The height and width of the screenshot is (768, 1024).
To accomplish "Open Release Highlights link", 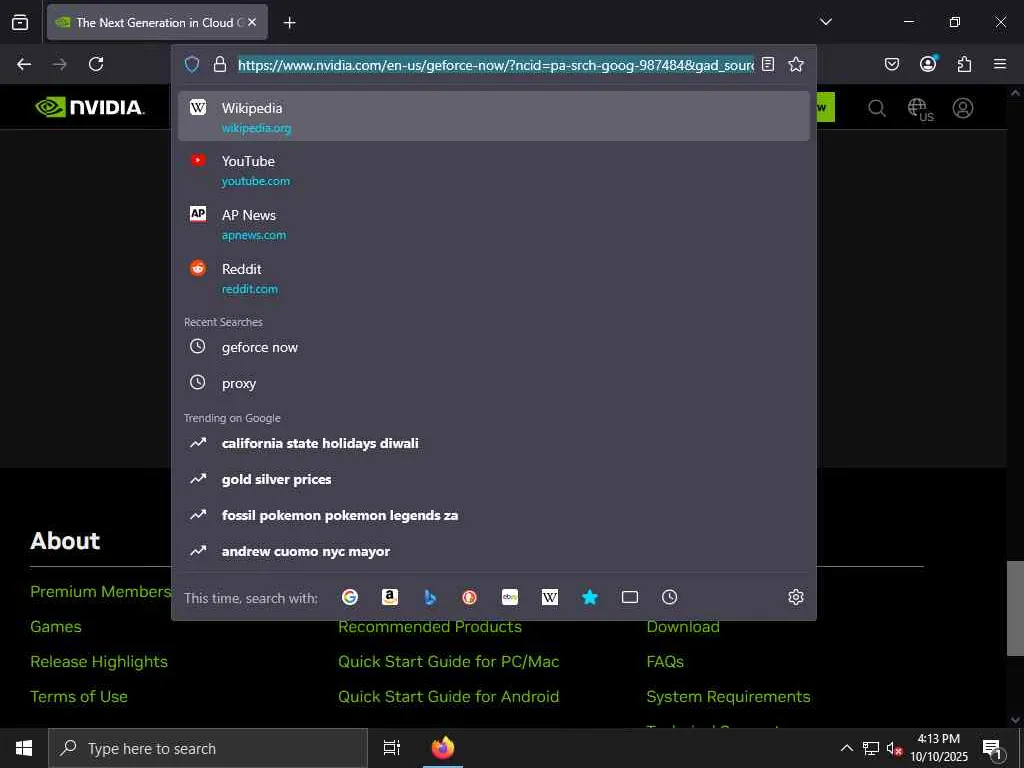I will (99, 662).
